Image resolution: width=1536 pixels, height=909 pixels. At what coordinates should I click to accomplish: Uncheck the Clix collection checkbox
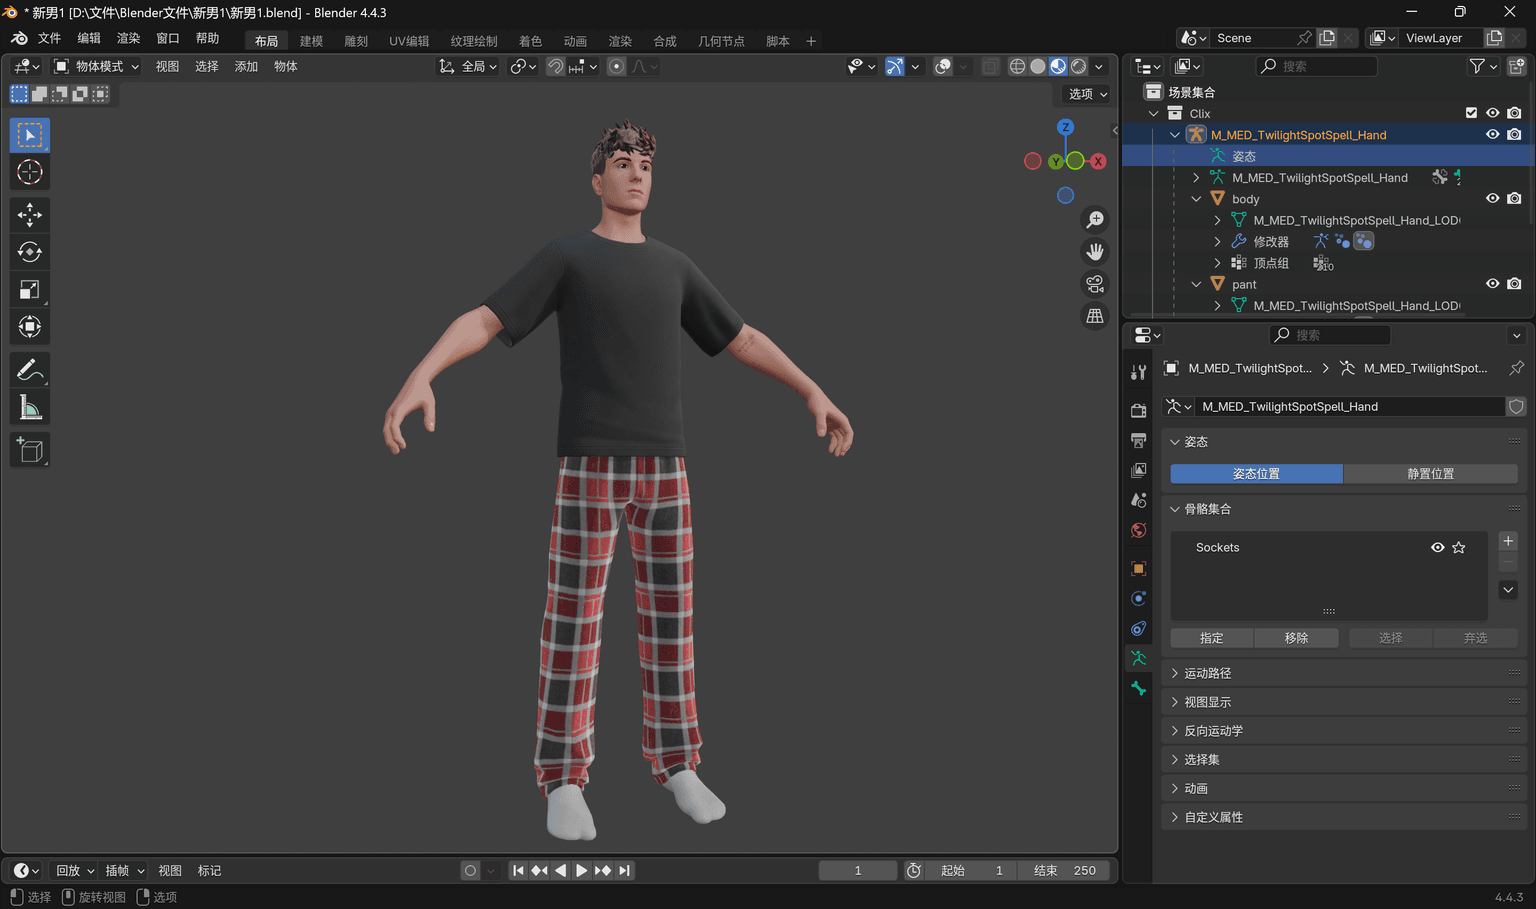[x=1471, y=113]
